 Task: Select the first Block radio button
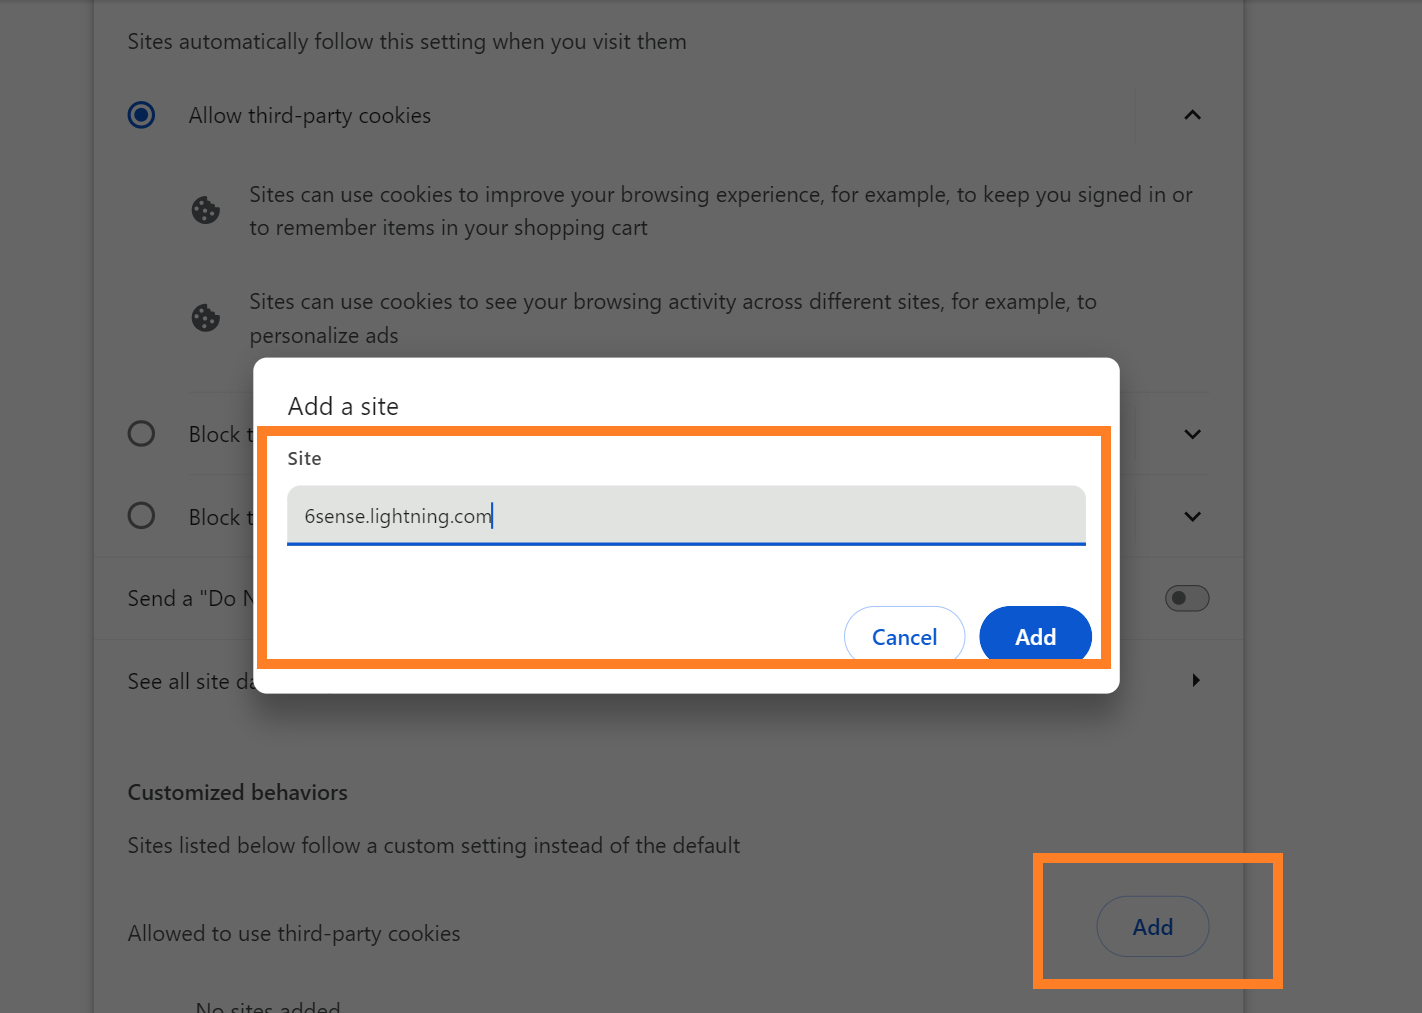pyautogui.click(x=141, y=433)
